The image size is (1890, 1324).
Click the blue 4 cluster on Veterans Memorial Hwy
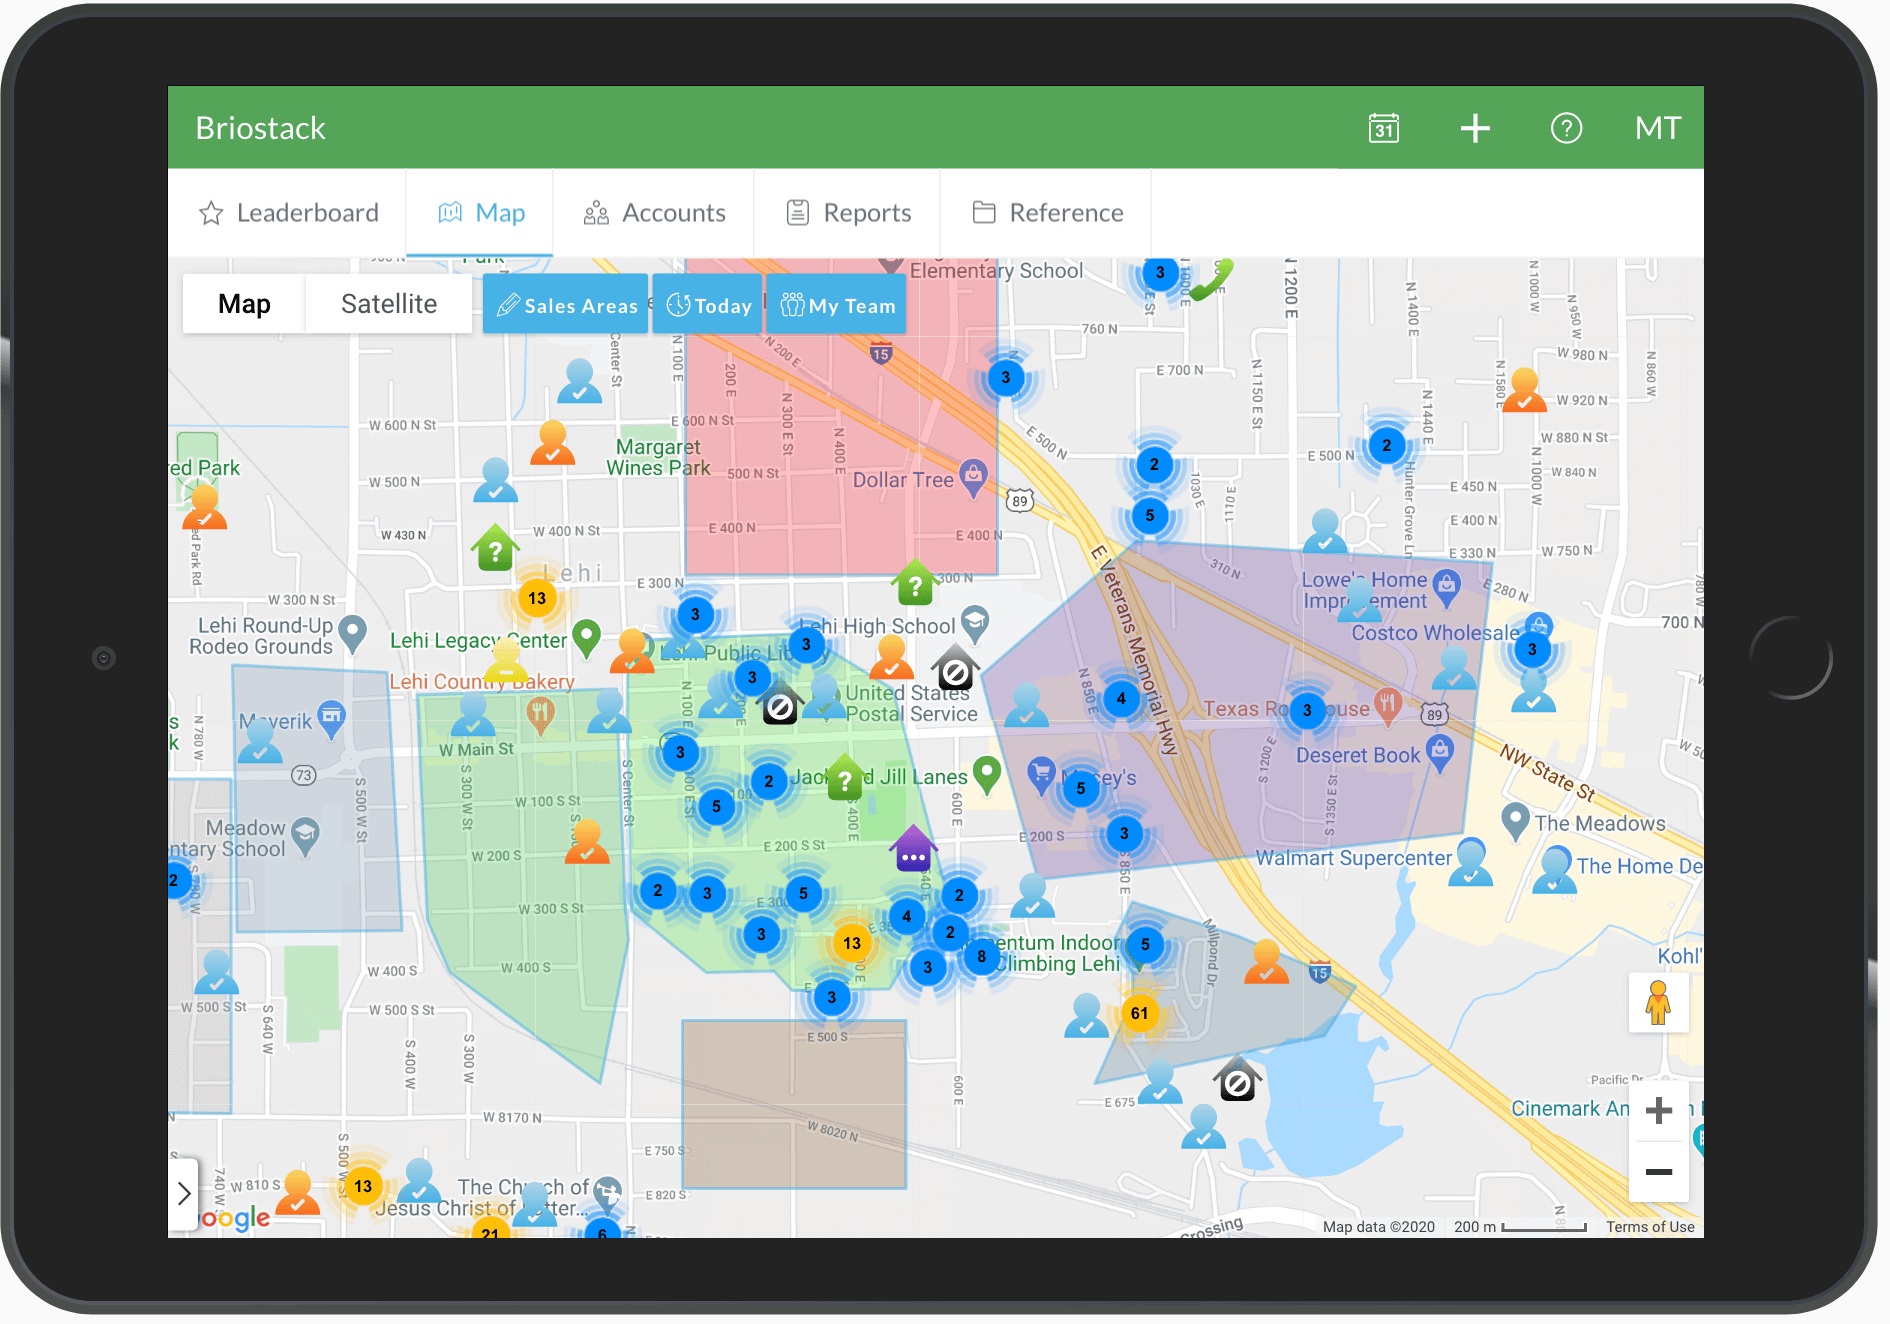pyautogui.click(x=1121, y=698)
